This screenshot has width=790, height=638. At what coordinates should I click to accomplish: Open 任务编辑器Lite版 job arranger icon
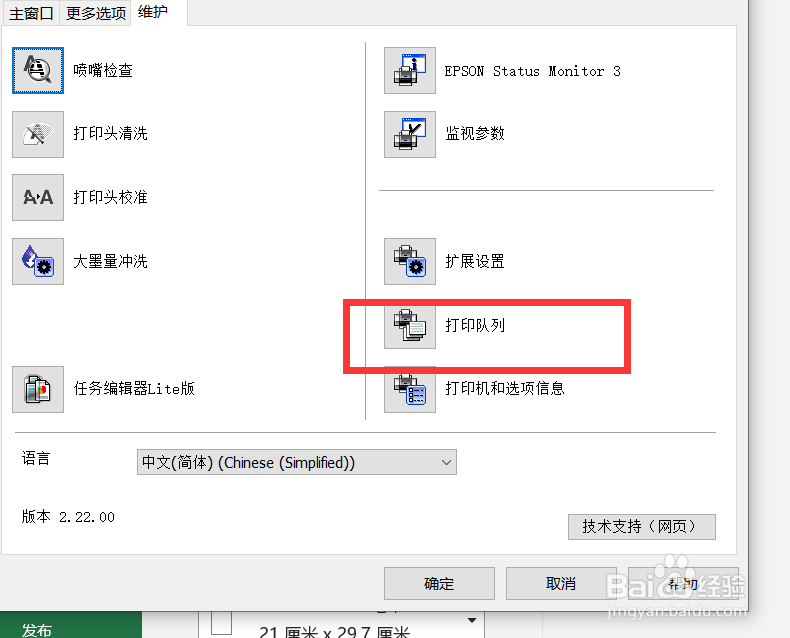point(38,389)
